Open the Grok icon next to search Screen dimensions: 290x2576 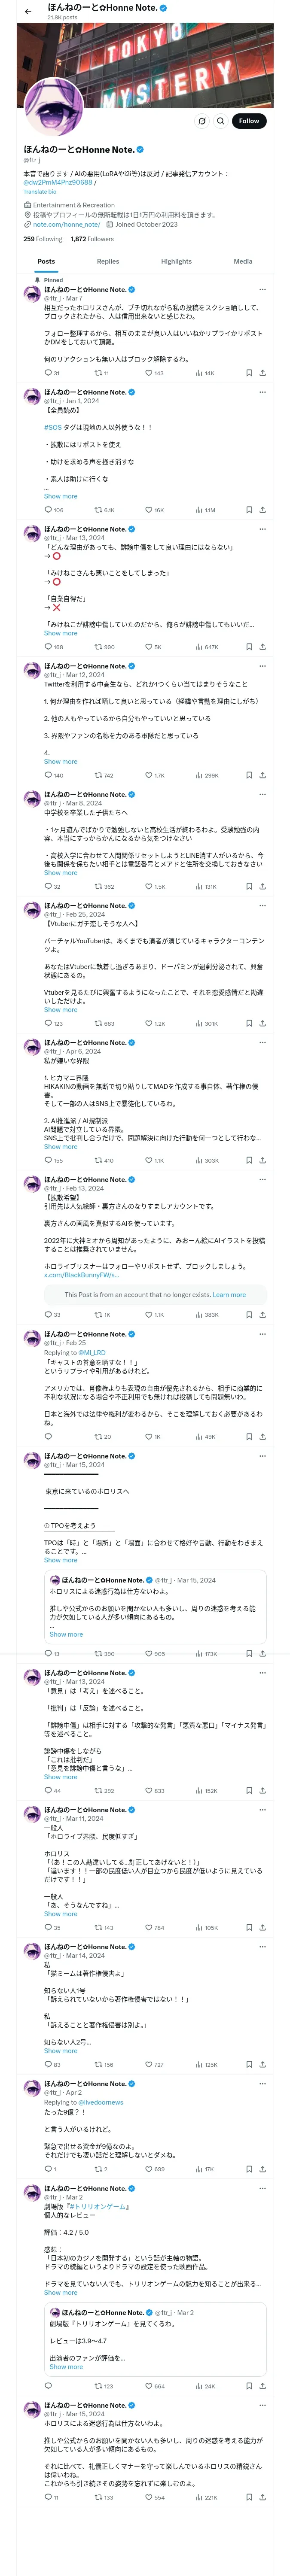(x=202, y=121)
